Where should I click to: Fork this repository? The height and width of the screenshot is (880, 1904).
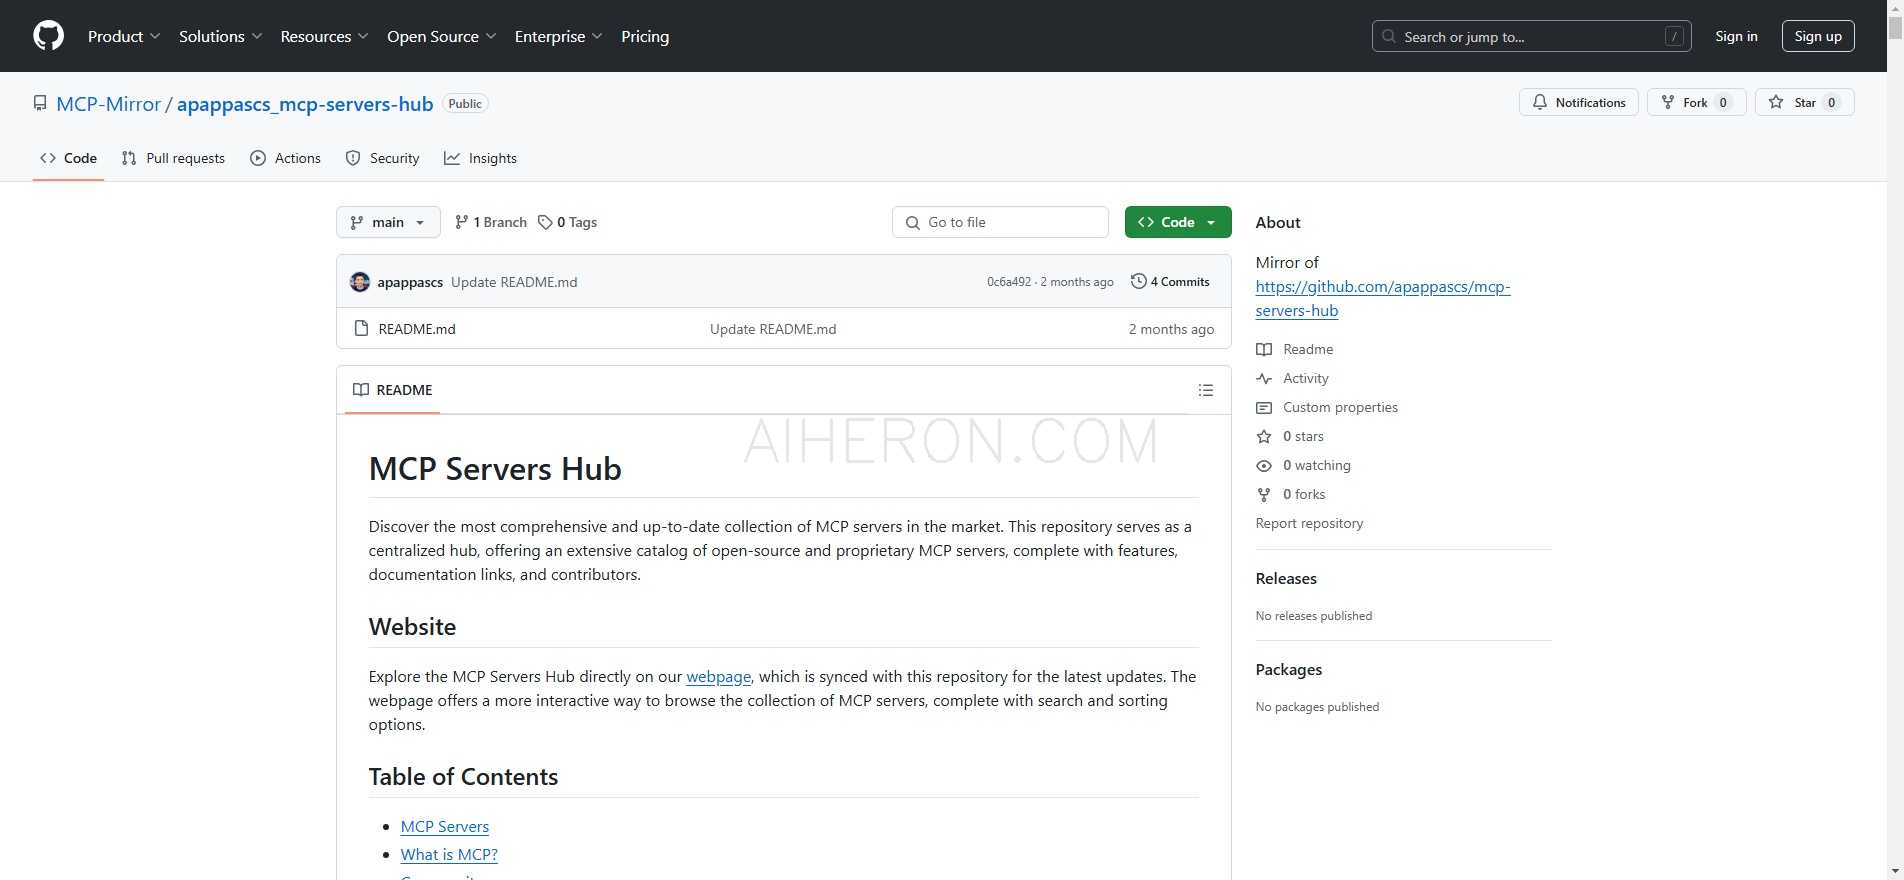pyautogui.click(x=1696, y=102)
